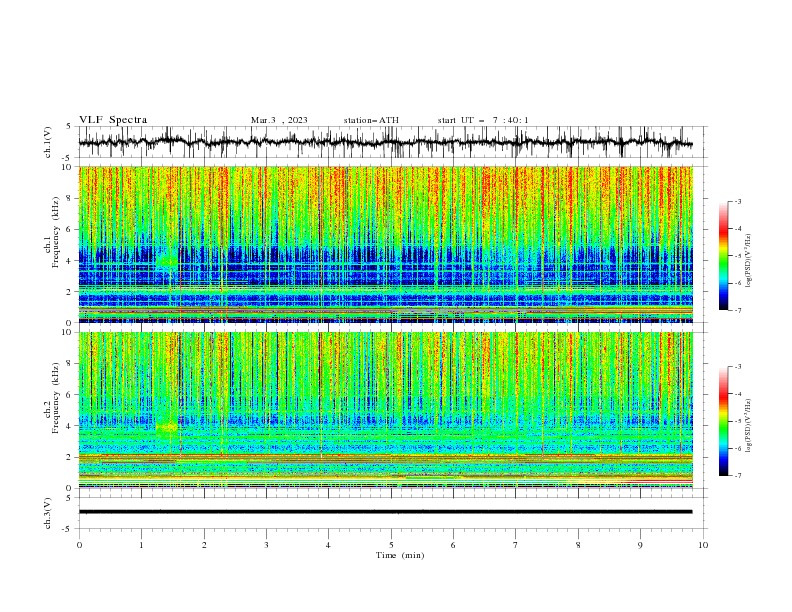
Task: Select the ch.2 "Frequency (kHz)" axis label
Action: [55, 398]
